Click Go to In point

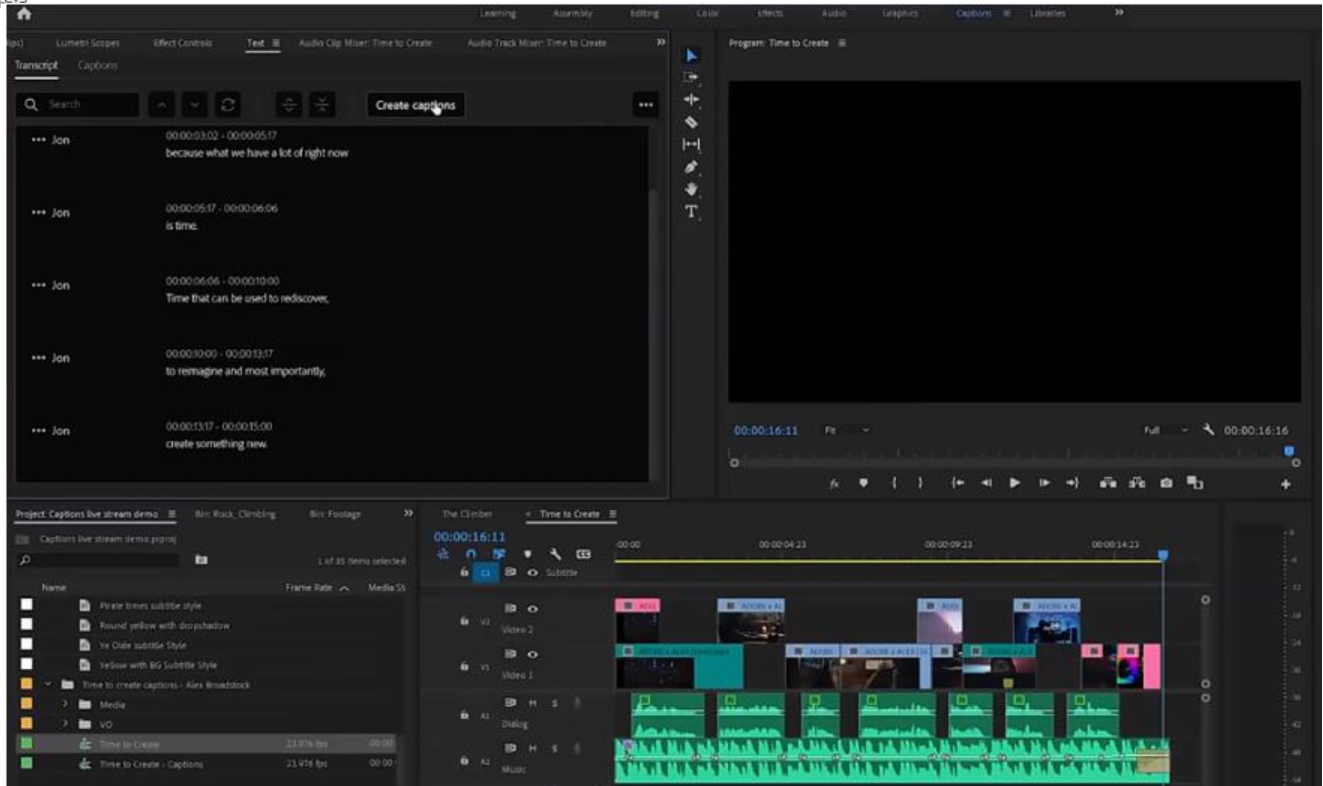[x=957, y=483]
